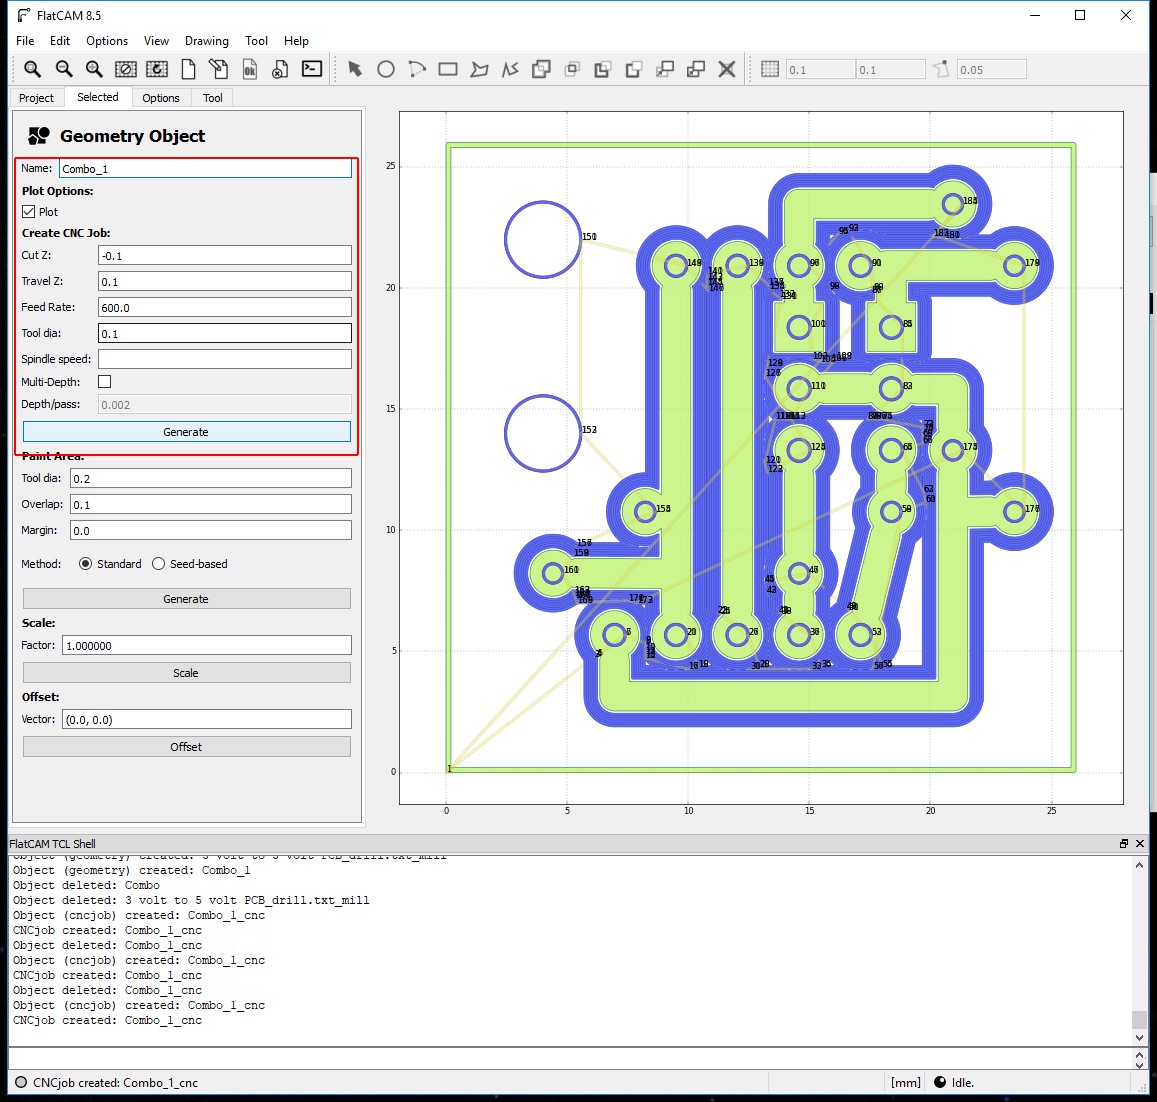
Task: Click the Cut Path icon
Action: [x=633, y=69]
